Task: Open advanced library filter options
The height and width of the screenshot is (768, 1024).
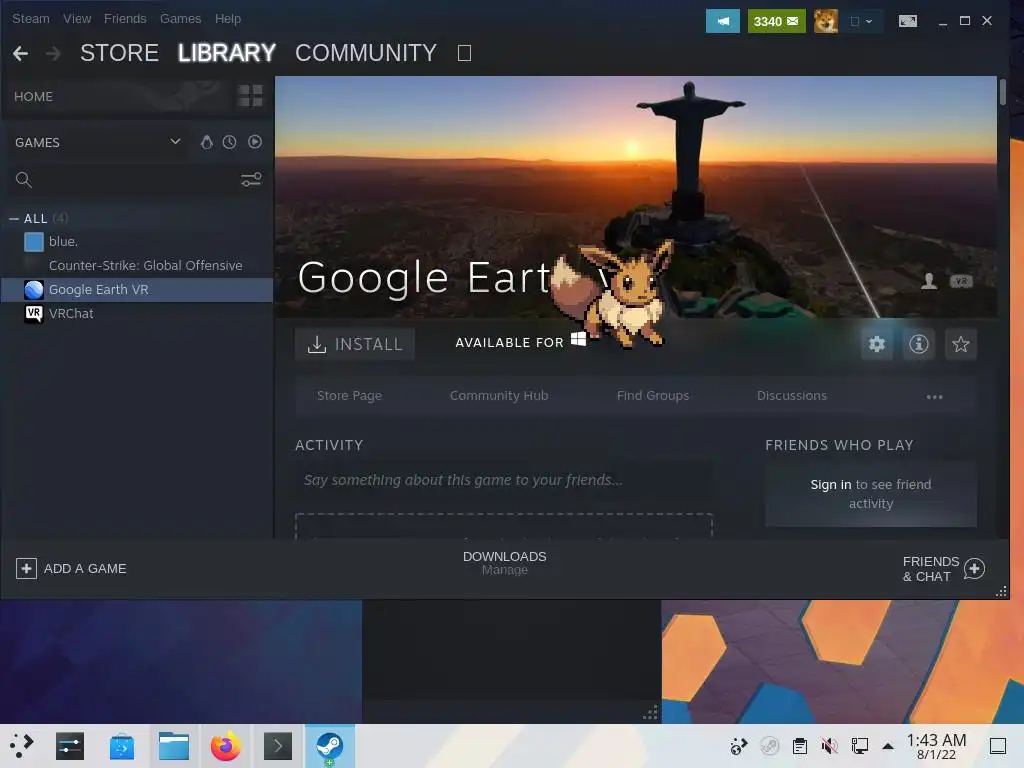Action: tap(251, 180)
